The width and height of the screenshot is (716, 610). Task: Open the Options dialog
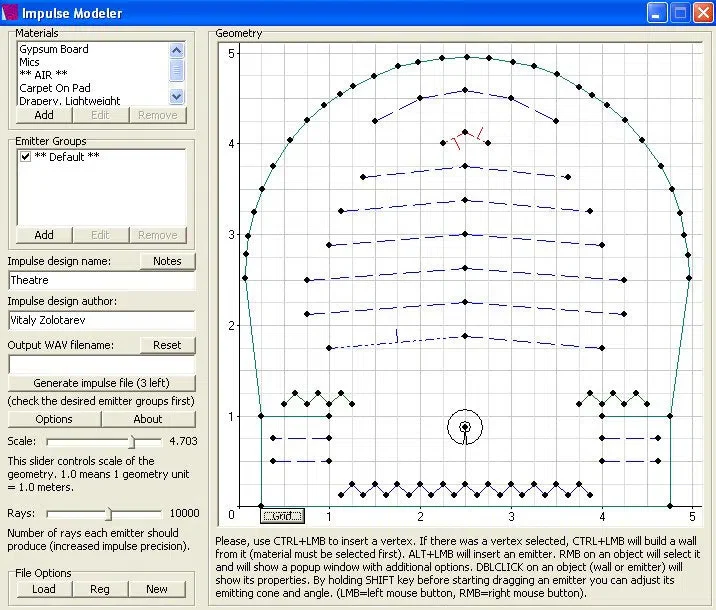pos(54,419)
